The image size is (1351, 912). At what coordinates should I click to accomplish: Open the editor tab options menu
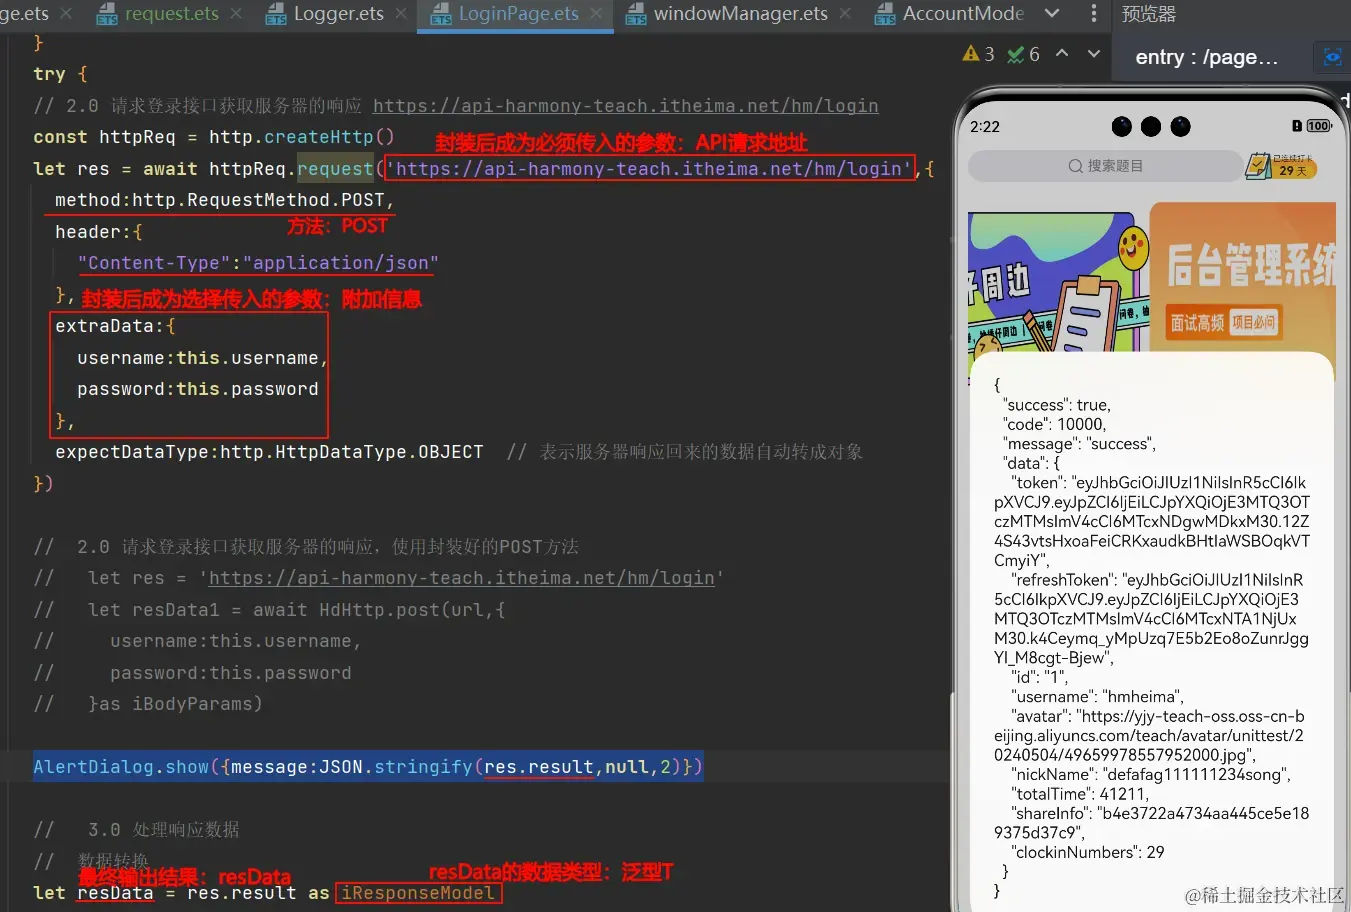tap(1093, 14)
